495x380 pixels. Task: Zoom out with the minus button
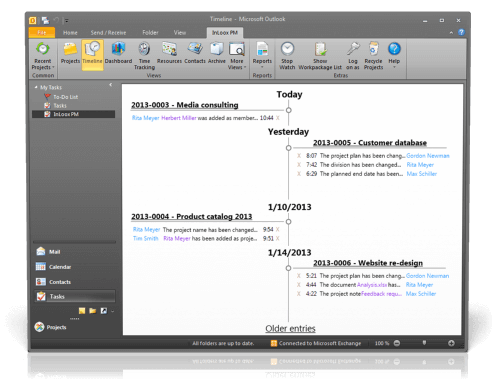[397, 343]
